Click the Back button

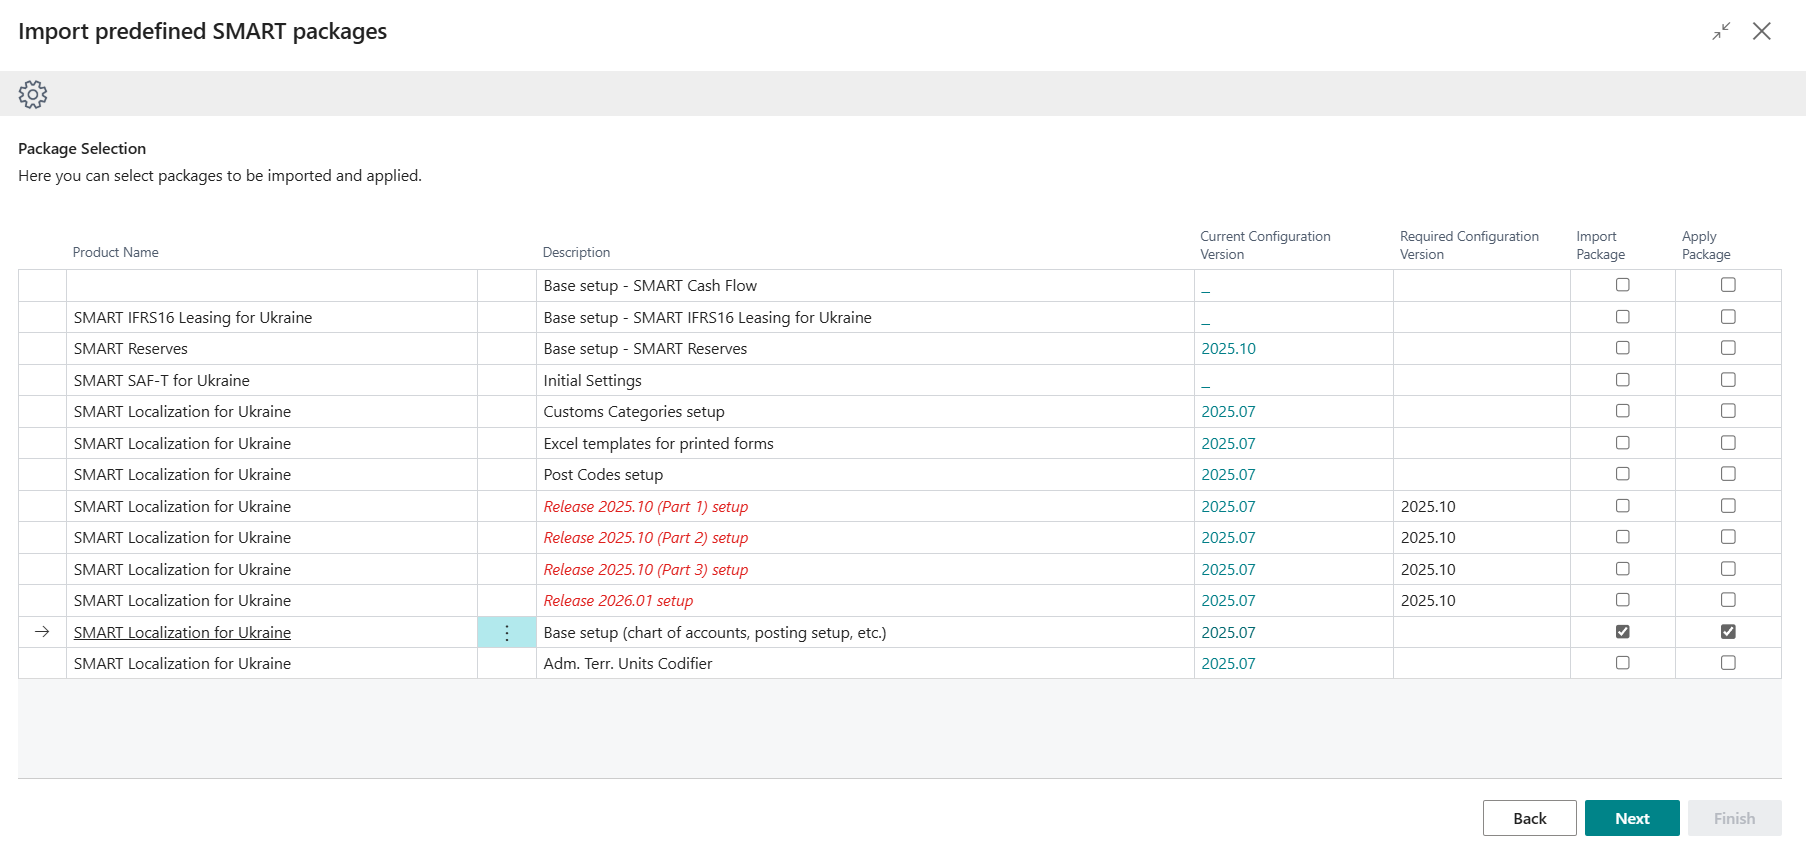point(1528,818)
